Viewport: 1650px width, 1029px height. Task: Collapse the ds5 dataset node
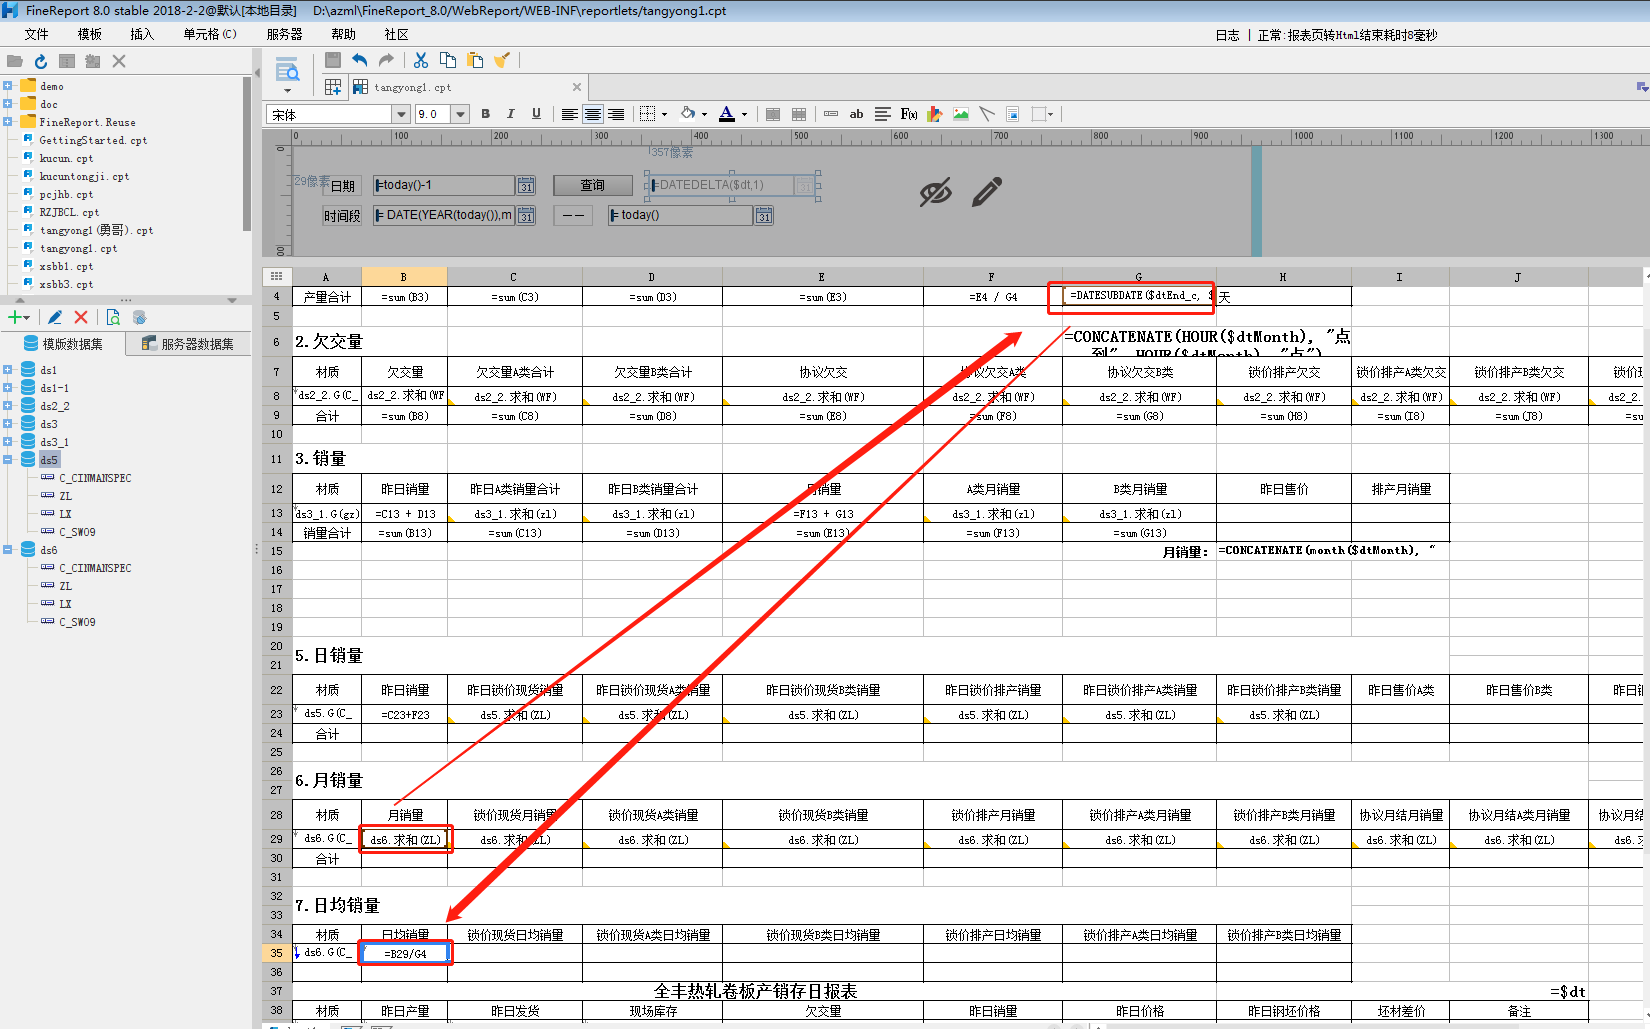pyautogui.click(x=7, y=460)
